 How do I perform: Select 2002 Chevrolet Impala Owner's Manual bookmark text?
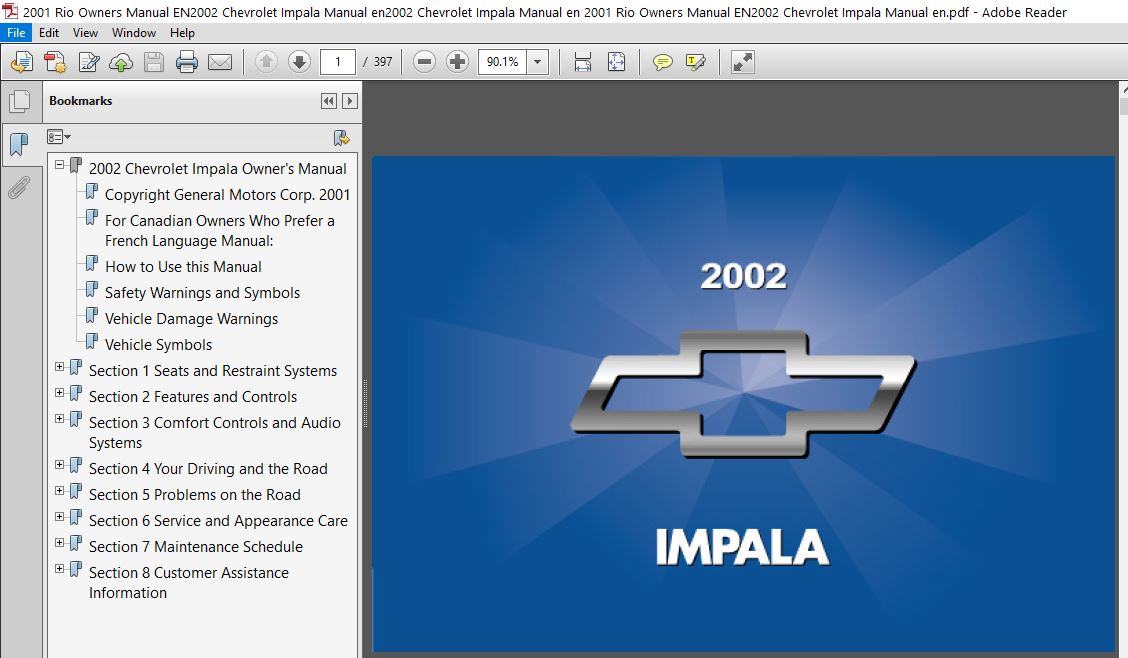[x=217, y=169]
